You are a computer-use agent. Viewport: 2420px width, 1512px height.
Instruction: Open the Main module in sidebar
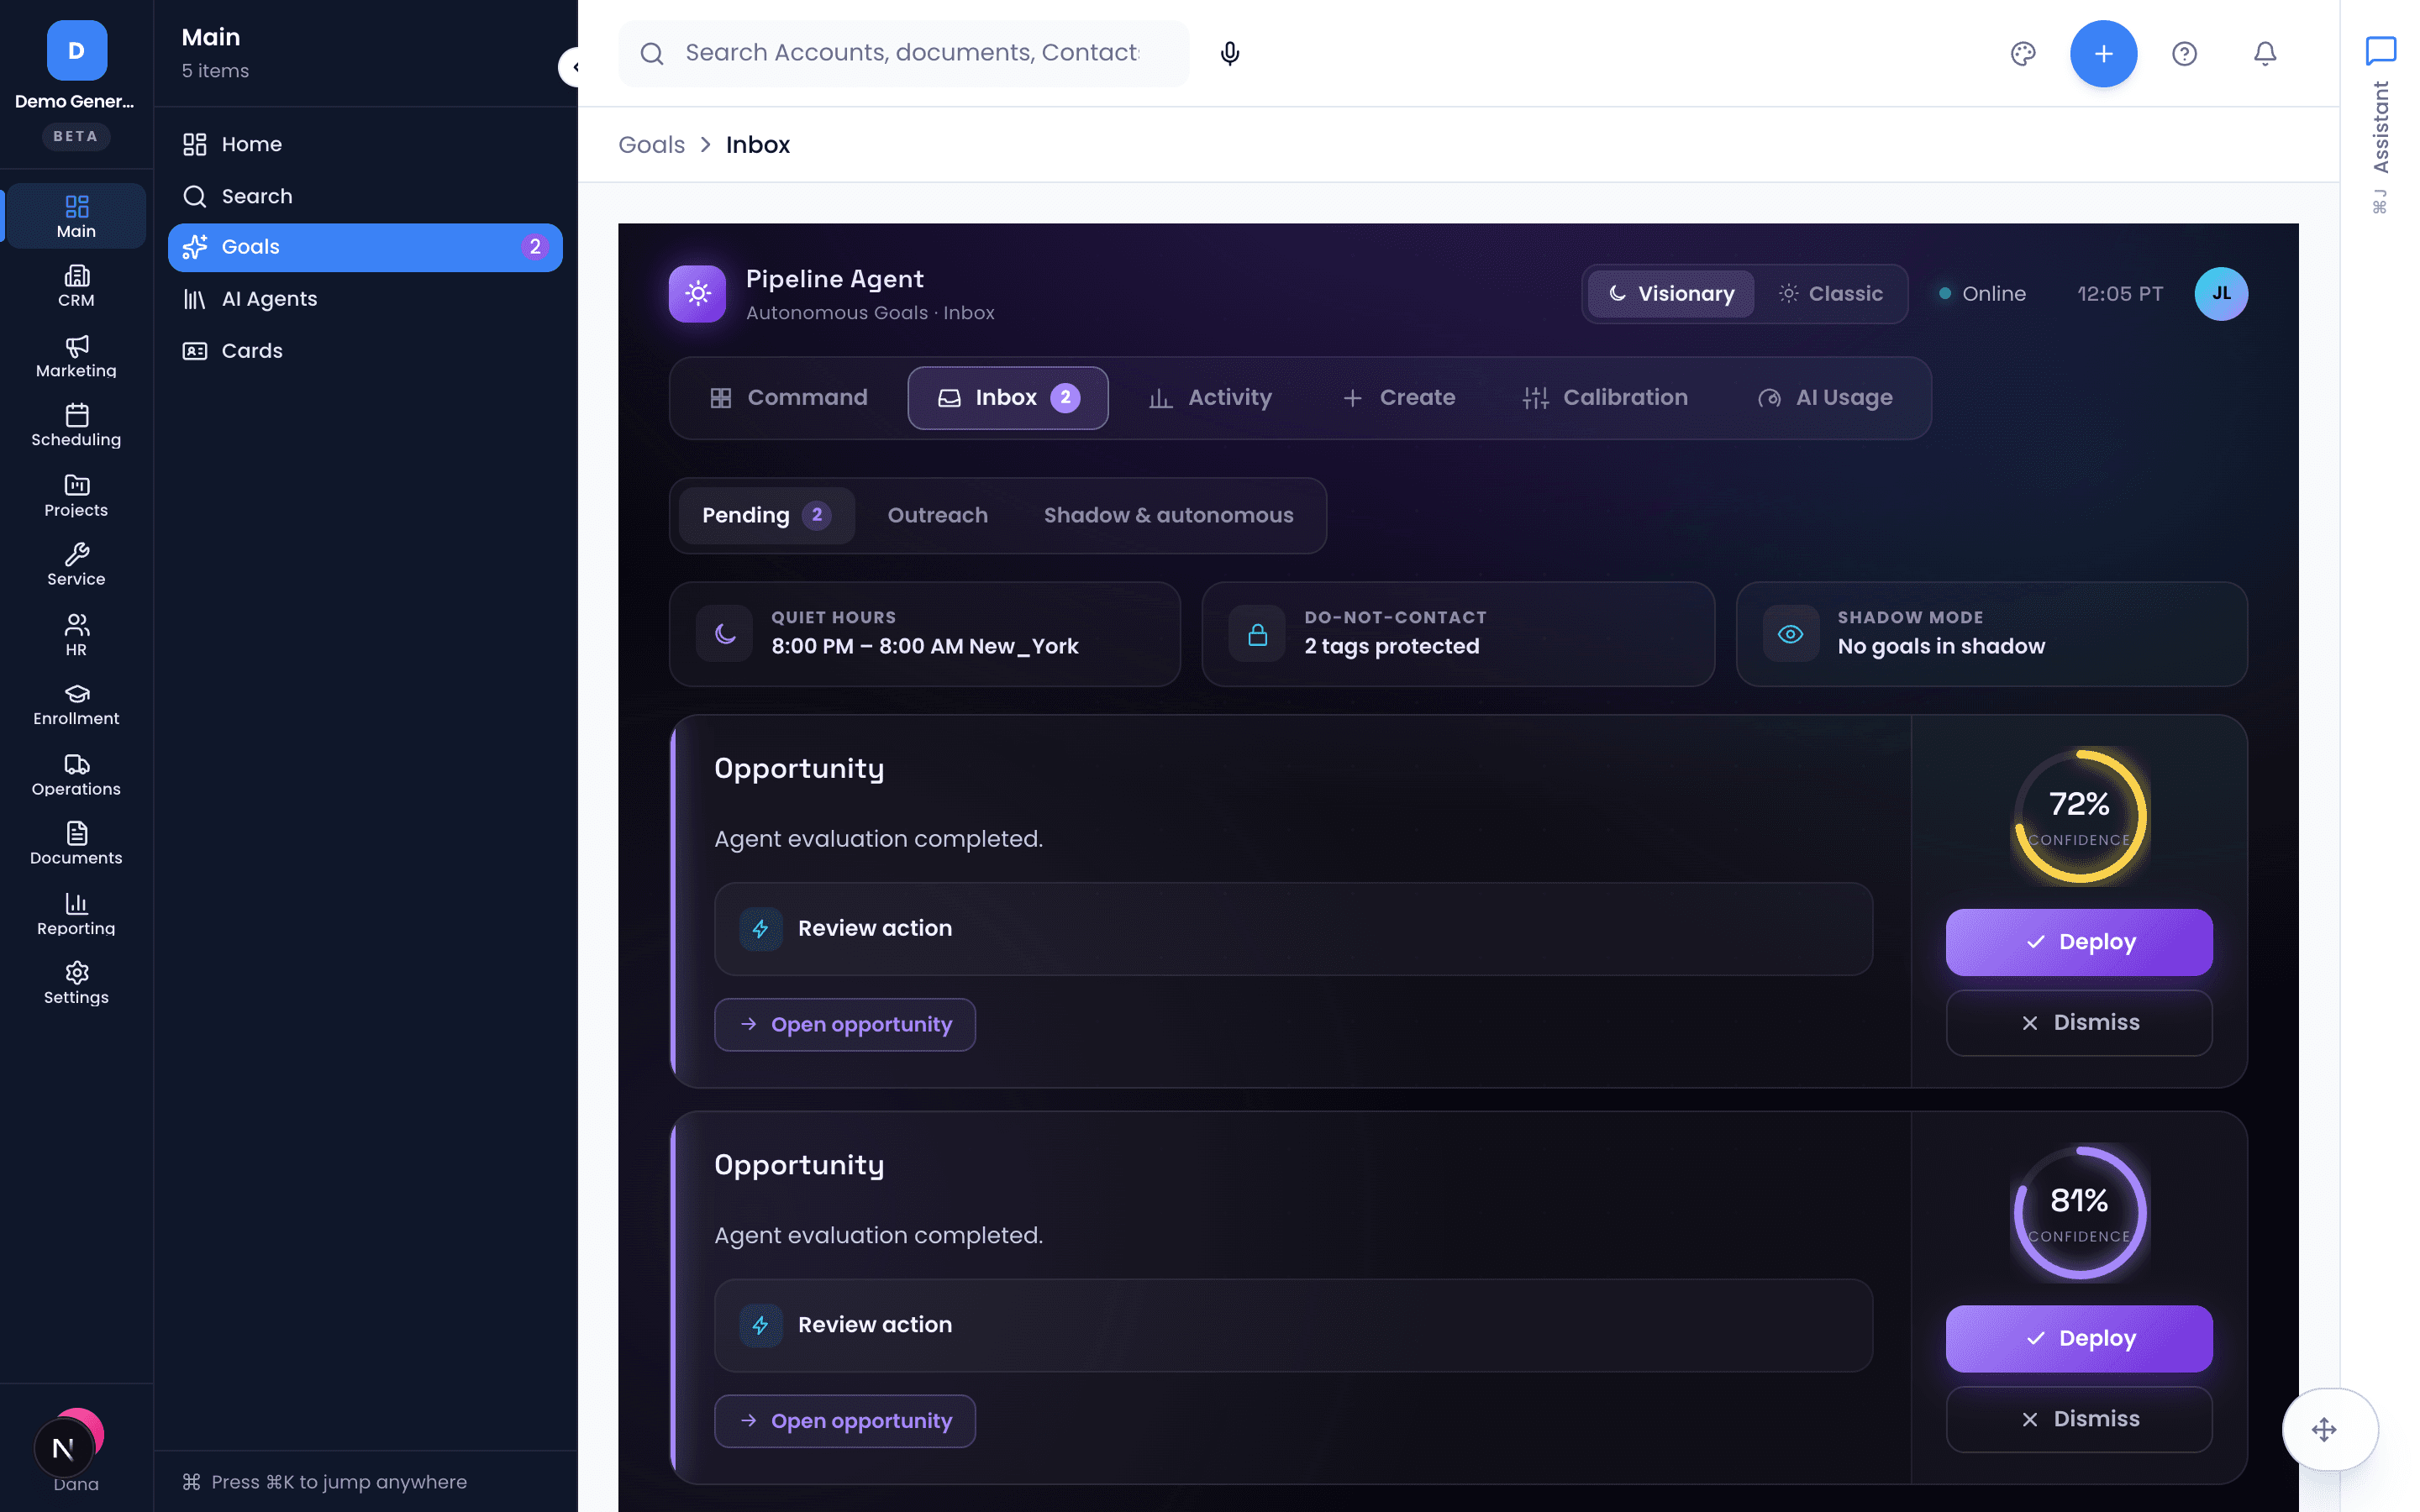tap(76, 216)
